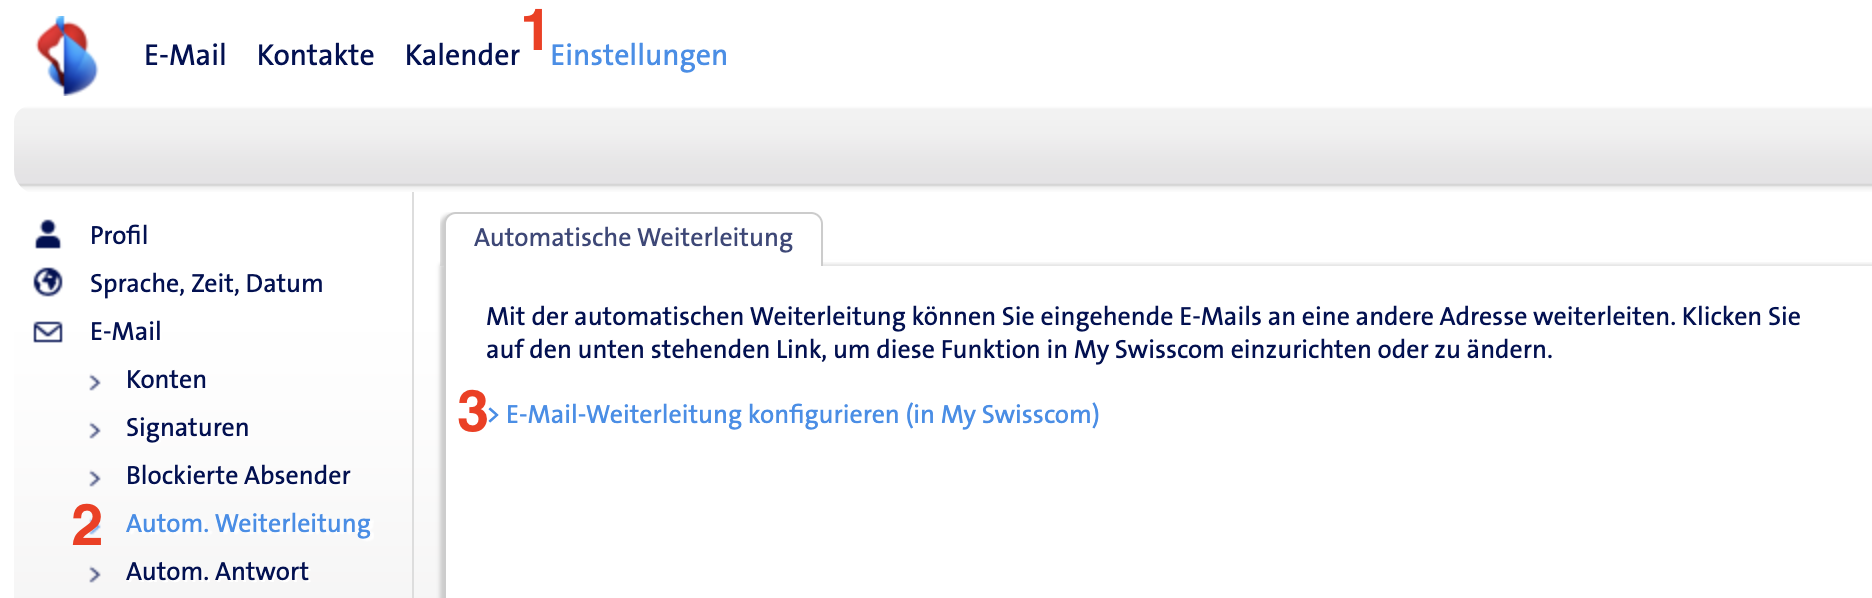Click the Profil person icon
The height and width of the screenshot is (598, 1872).
coord(48,234)
